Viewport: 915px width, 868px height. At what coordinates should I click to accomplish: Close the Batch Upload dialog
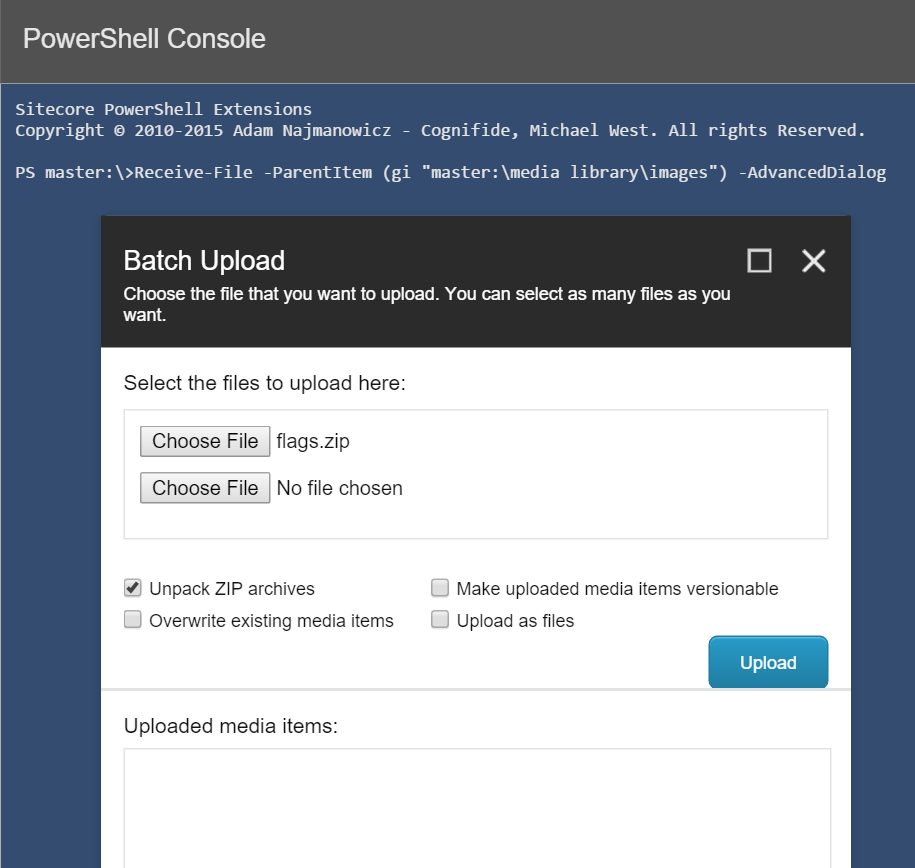click(813, 260)
